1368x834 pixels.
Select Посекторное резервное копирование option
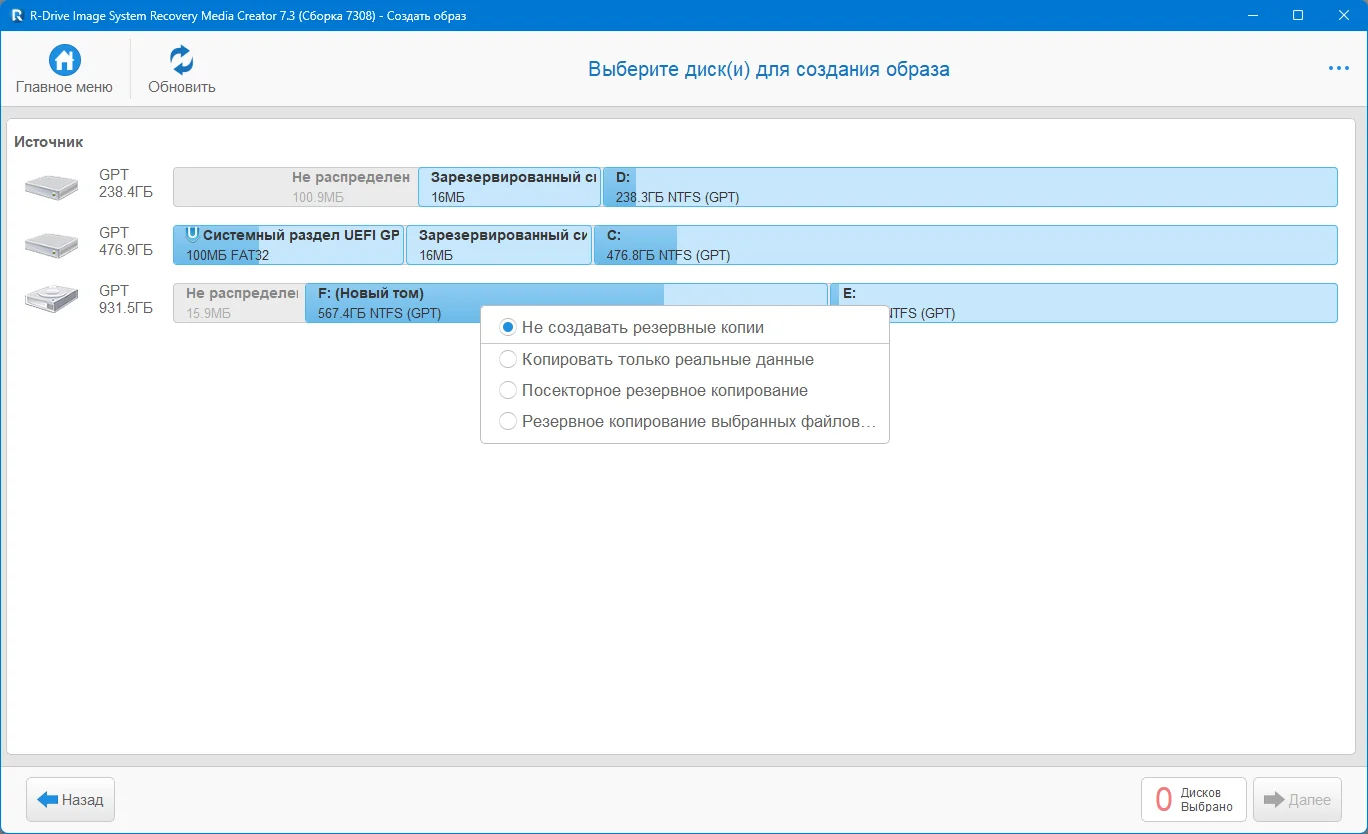pyautogui.click(x=508, y=390)
